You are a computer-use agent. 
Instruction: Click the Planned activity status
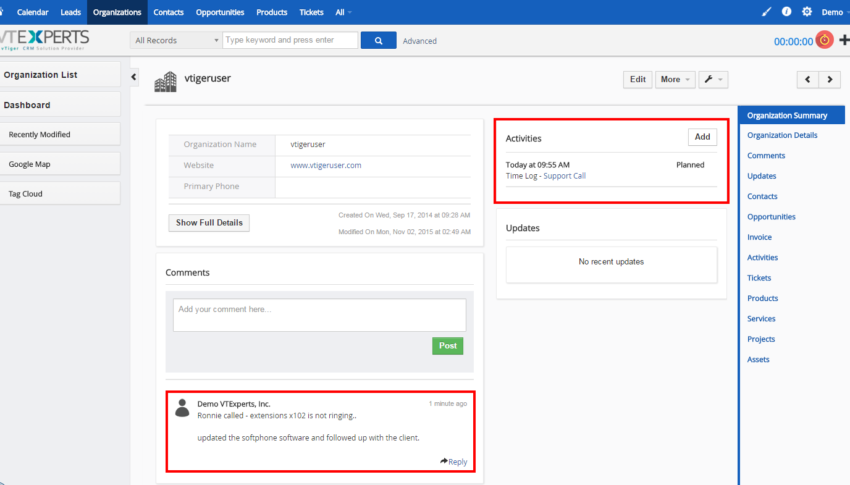(x=690, y=165)
